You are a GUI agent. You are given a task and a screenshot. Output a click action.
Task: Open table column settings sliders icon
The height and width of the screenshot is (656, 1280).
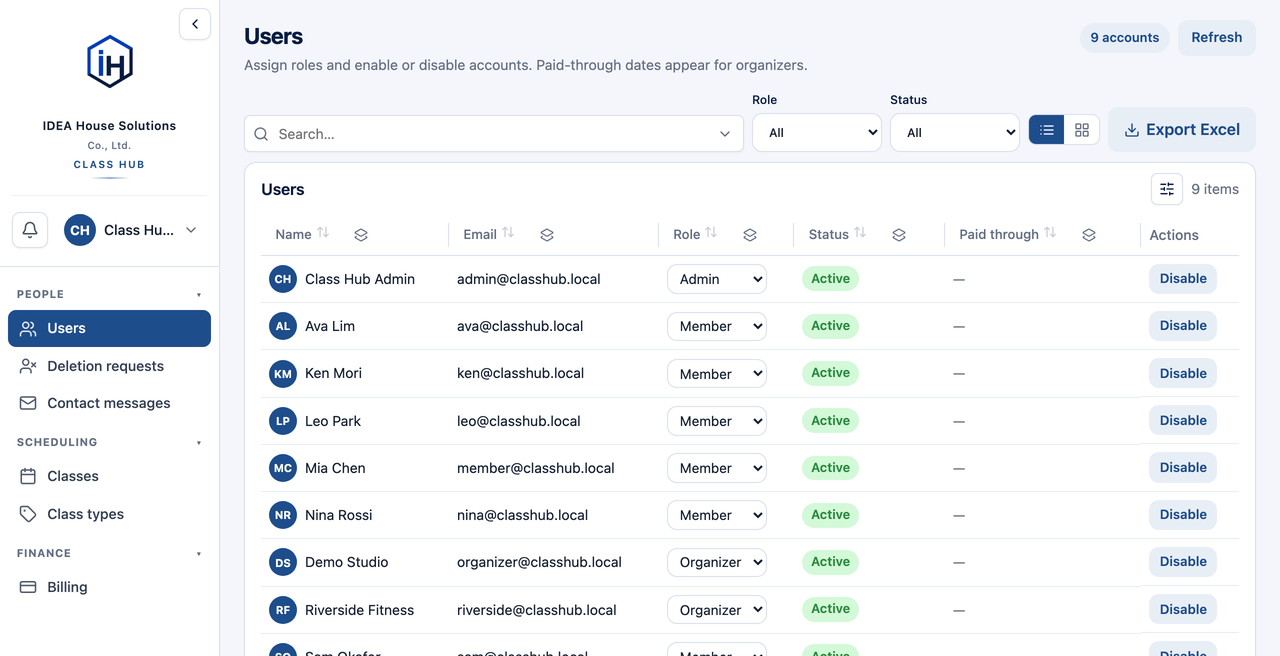coord(1167,189)
